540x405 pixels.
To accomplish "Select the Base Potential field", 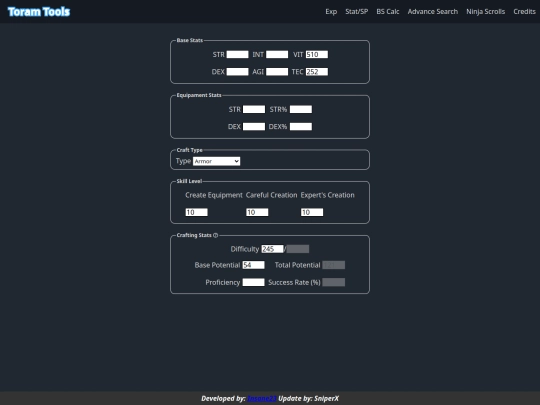I will (253, 265).
